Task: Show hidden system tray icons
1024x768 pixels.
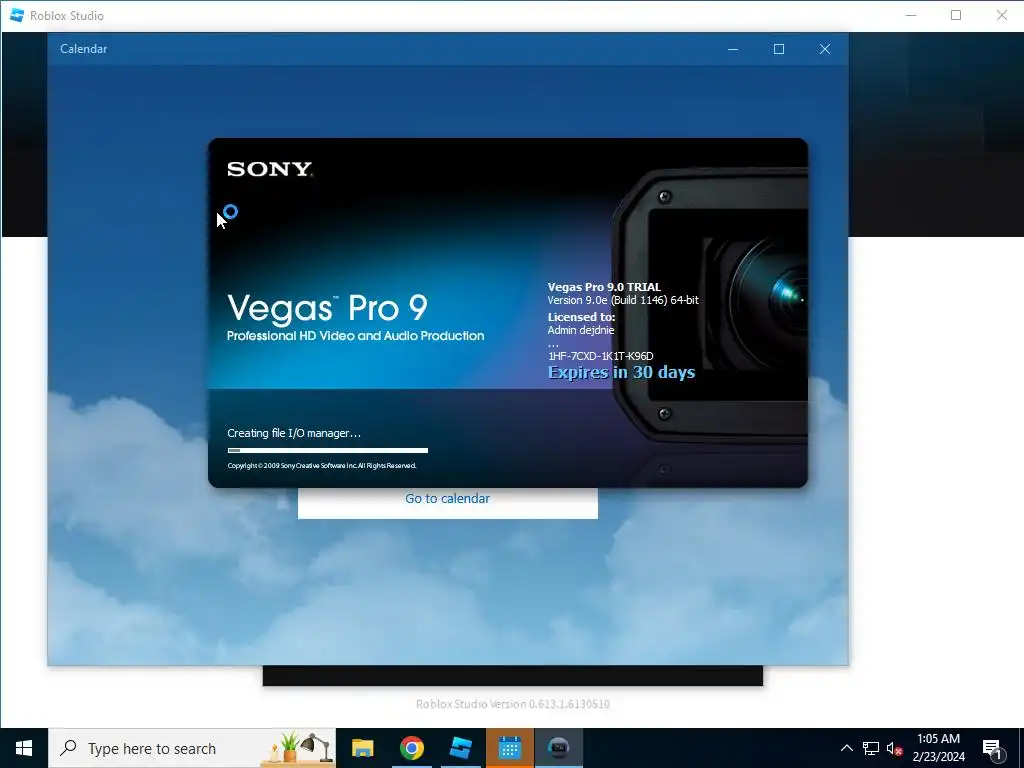Action: (x=846, y=748)
